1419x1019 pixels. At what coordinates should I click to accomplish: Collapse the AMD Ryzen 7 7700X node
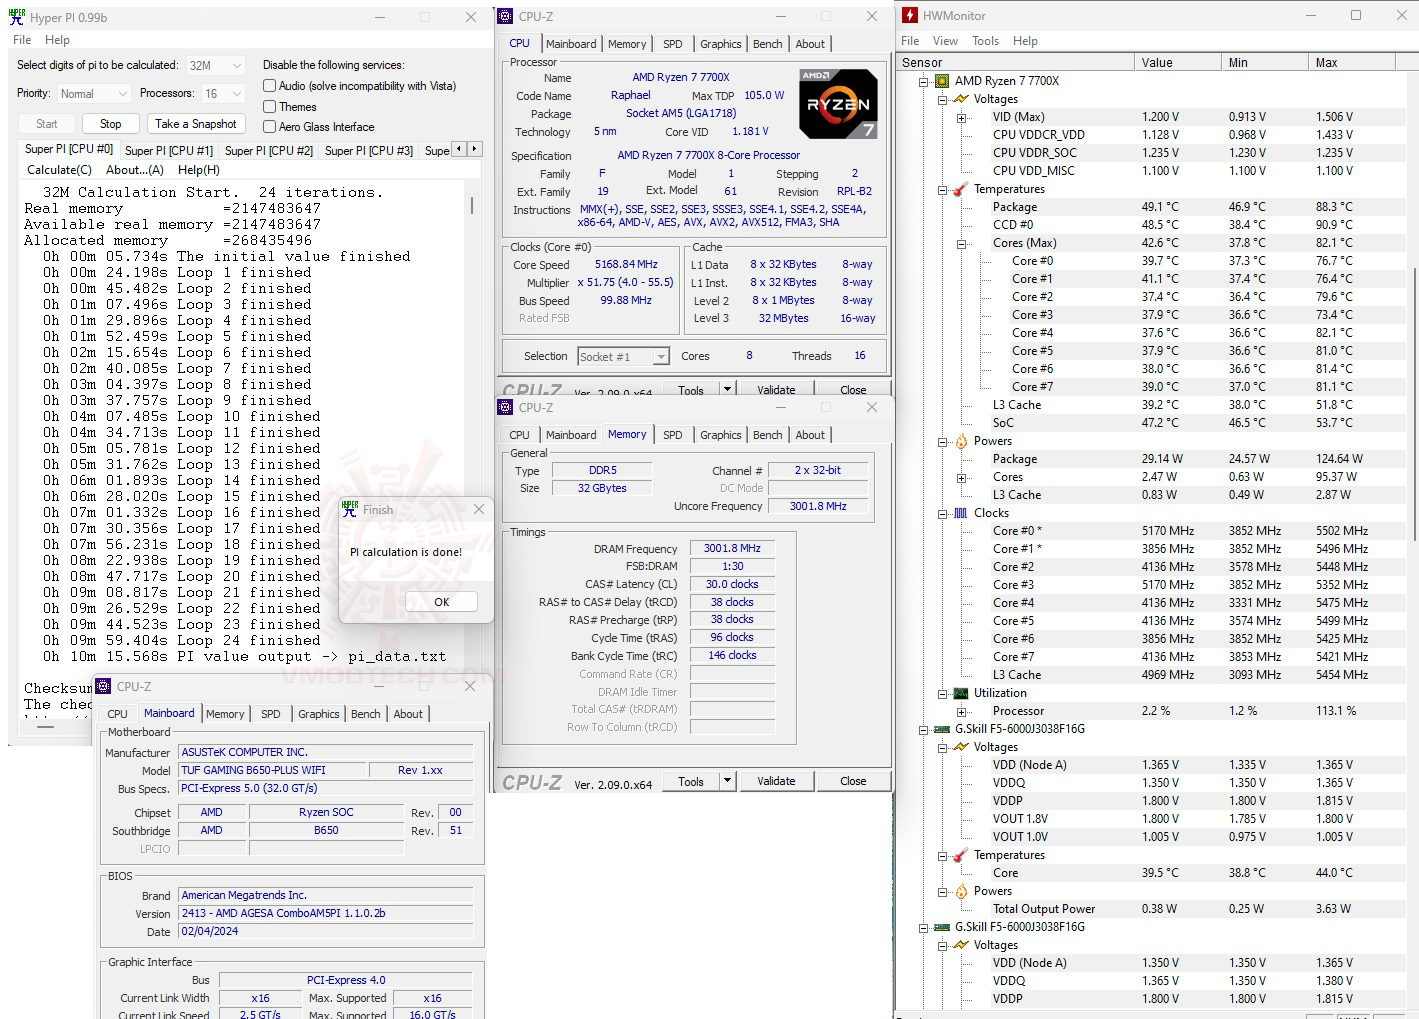[x=924, y=81]
